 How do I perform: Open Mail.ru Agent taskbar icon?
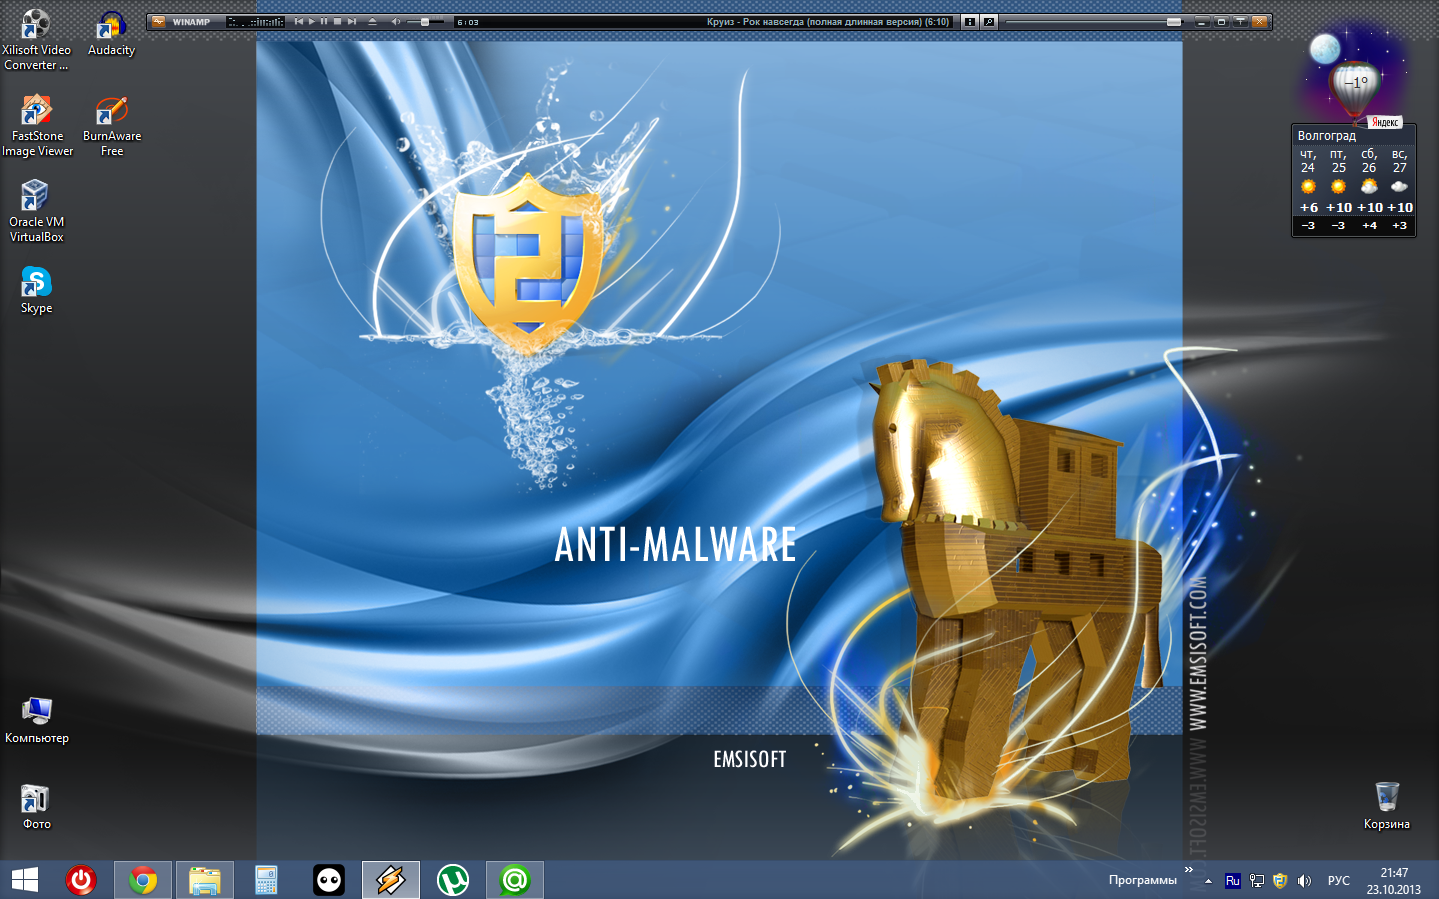pyautogui.click(x=515, y=880)
